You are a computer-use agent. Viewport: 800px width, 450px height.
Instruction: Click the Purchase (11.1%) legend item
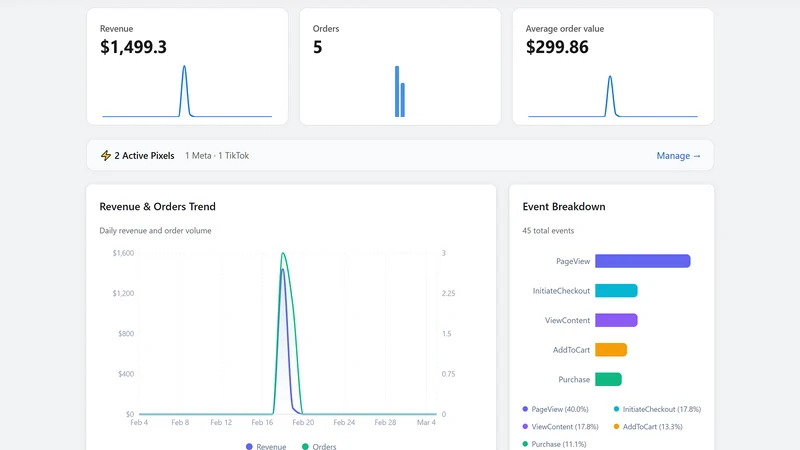click(x=554, y=444)
